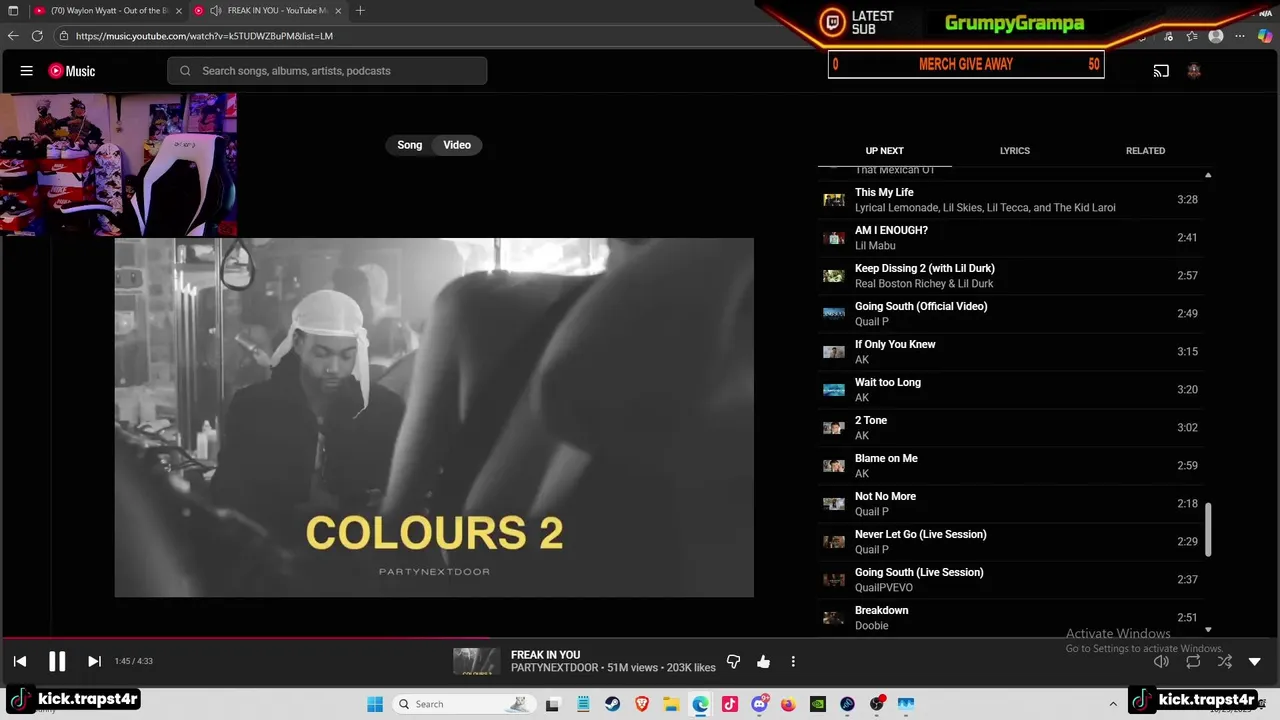Click queue scroll down arrow
Viewport: 1280px width, 720px height.
[x=1208, y=629]
